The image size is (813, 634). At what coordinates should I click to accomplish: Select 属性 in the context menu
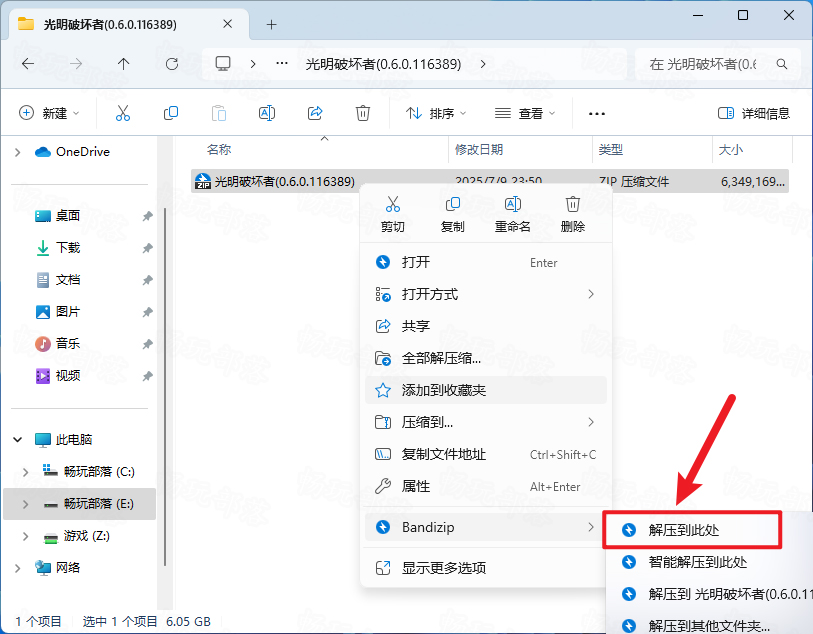(486, 486)
